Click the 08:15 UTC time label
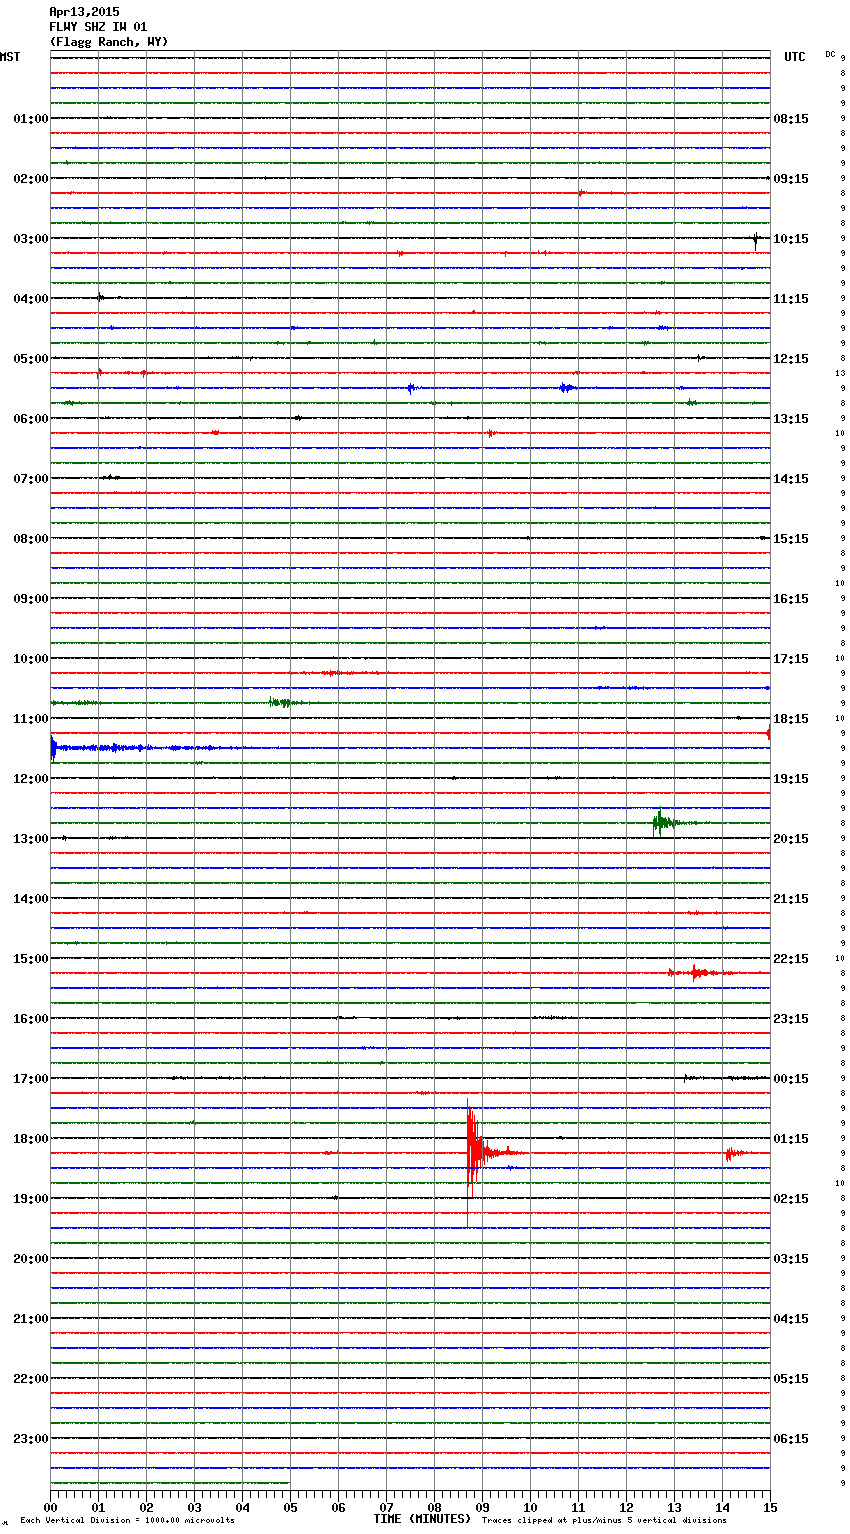Screen dimensions: 850x1534 pyautogui.click(x=791, y=119)
